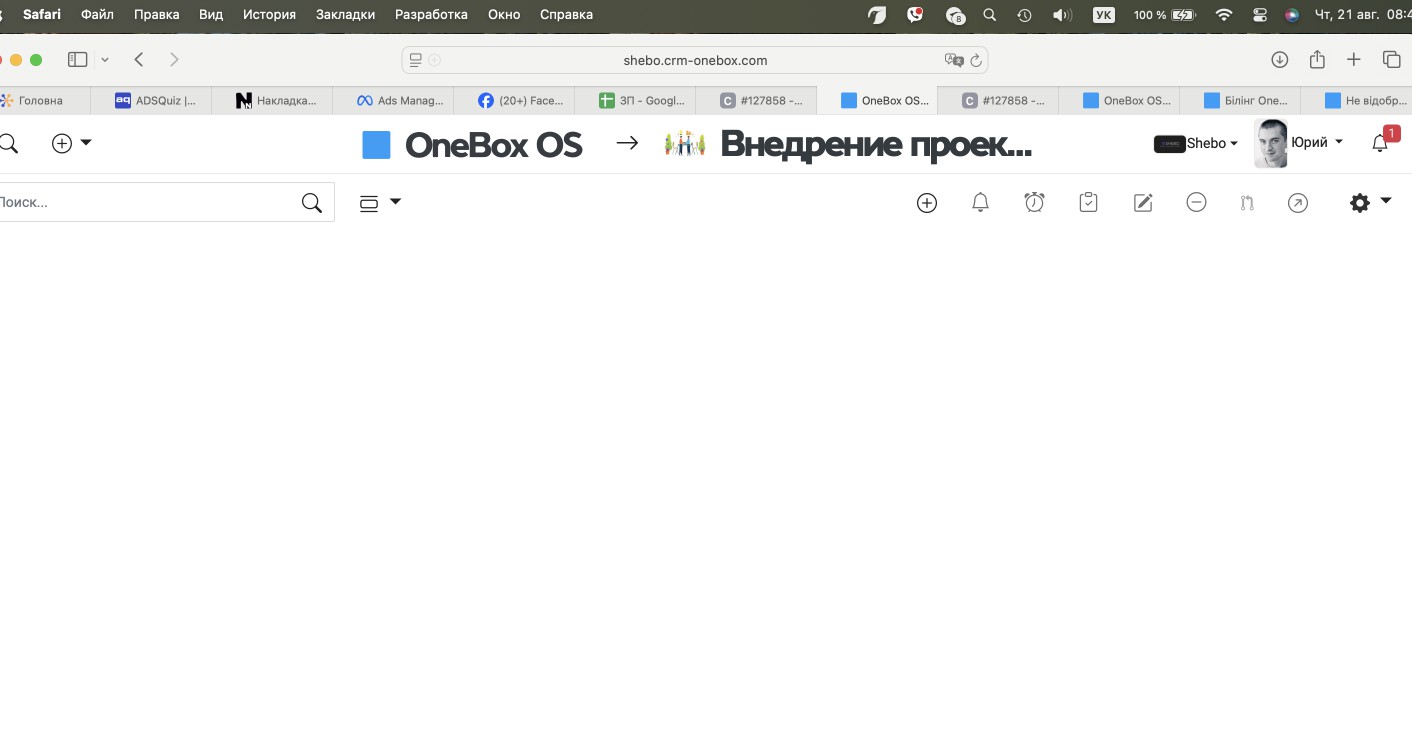Toggle the Safari sidebar button
Screen dimensions: 1412x748
[x=77, y=60]
